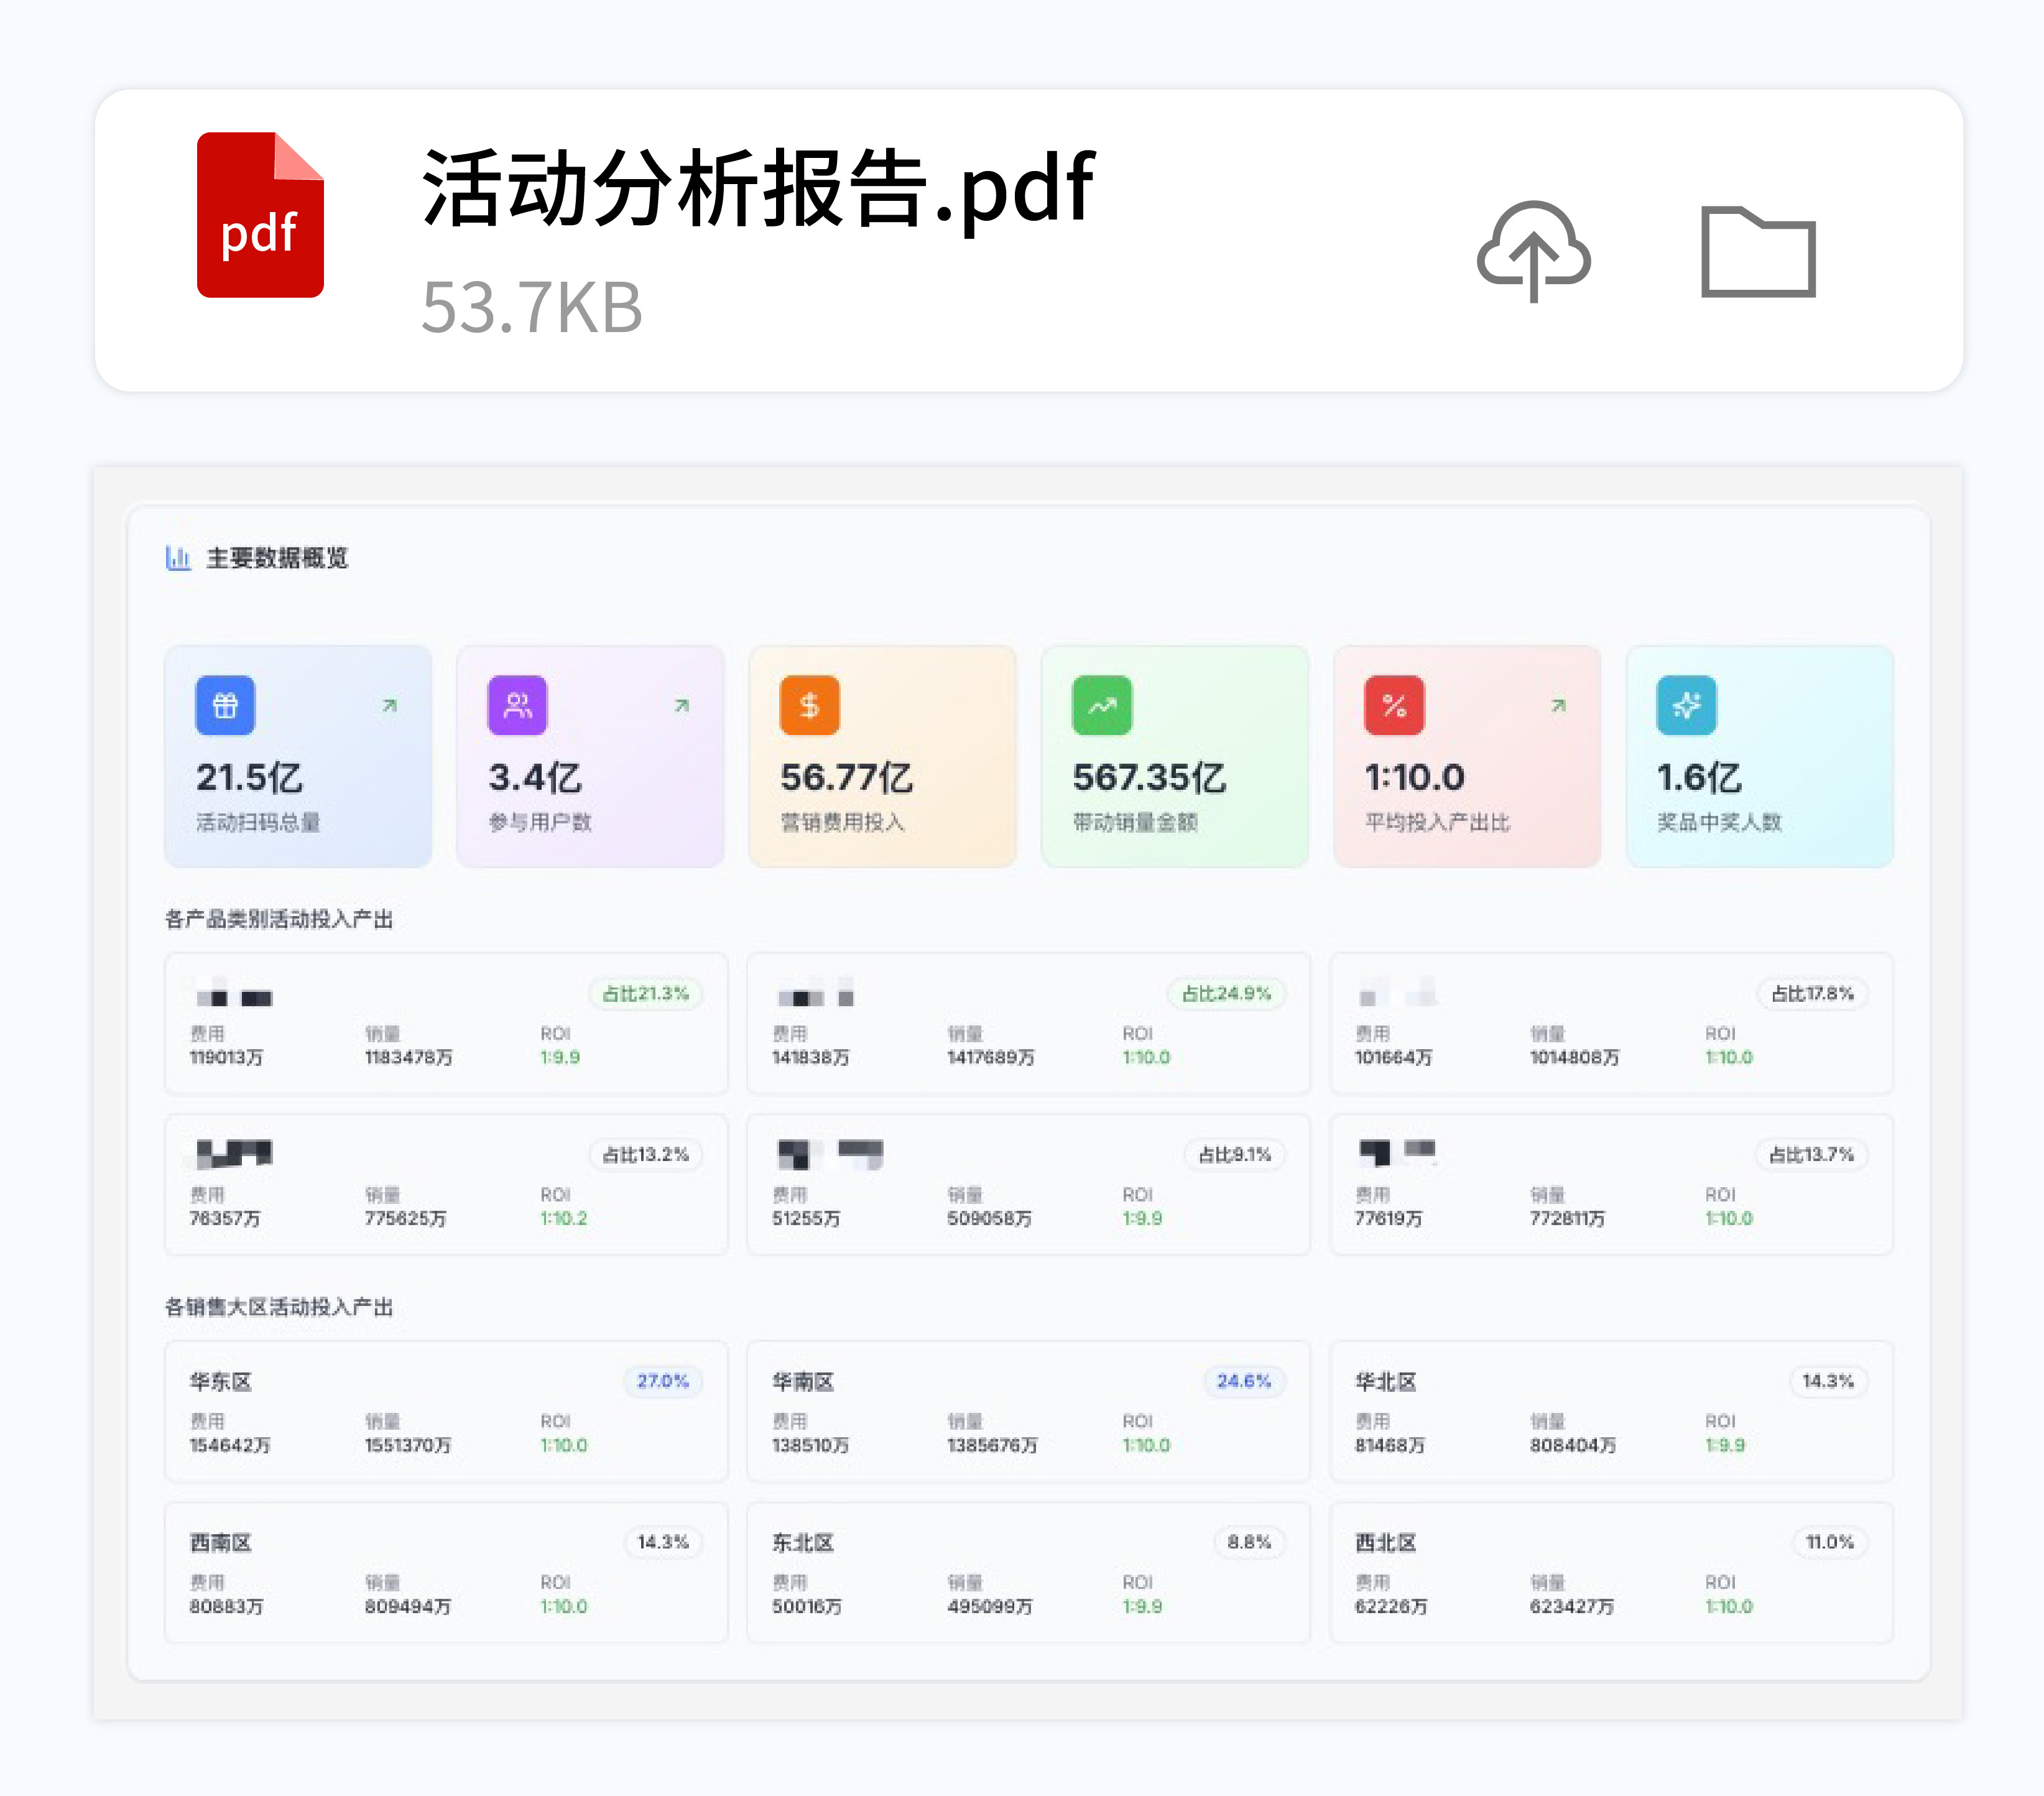This screenshot has width=2044, height=1796.
Task: Click the bar chart icon beside 主要数据概览
Action: 178,558
